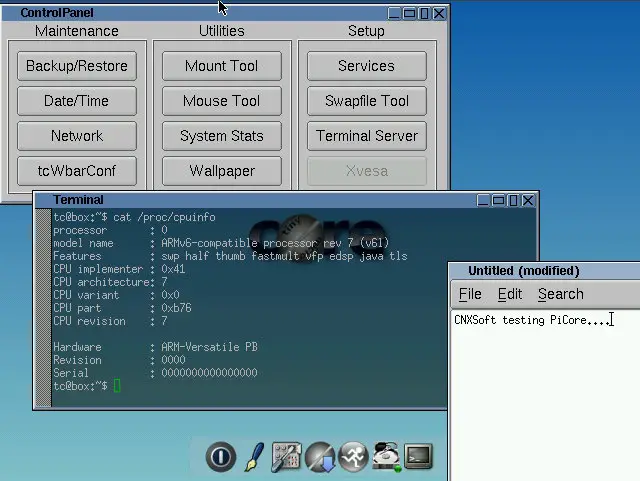Open Network configuration button
Screen dimensions: 640x481
(x=77, y=136)
